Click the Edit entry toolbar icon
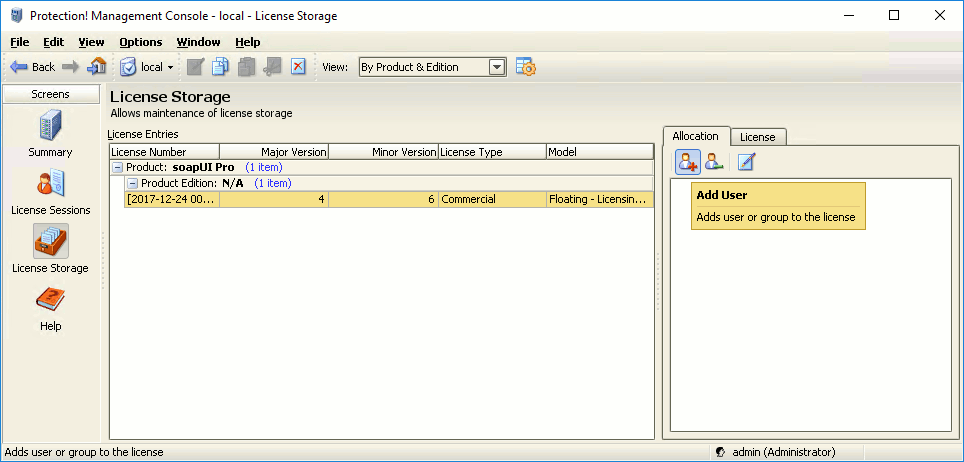 (195, 66)
